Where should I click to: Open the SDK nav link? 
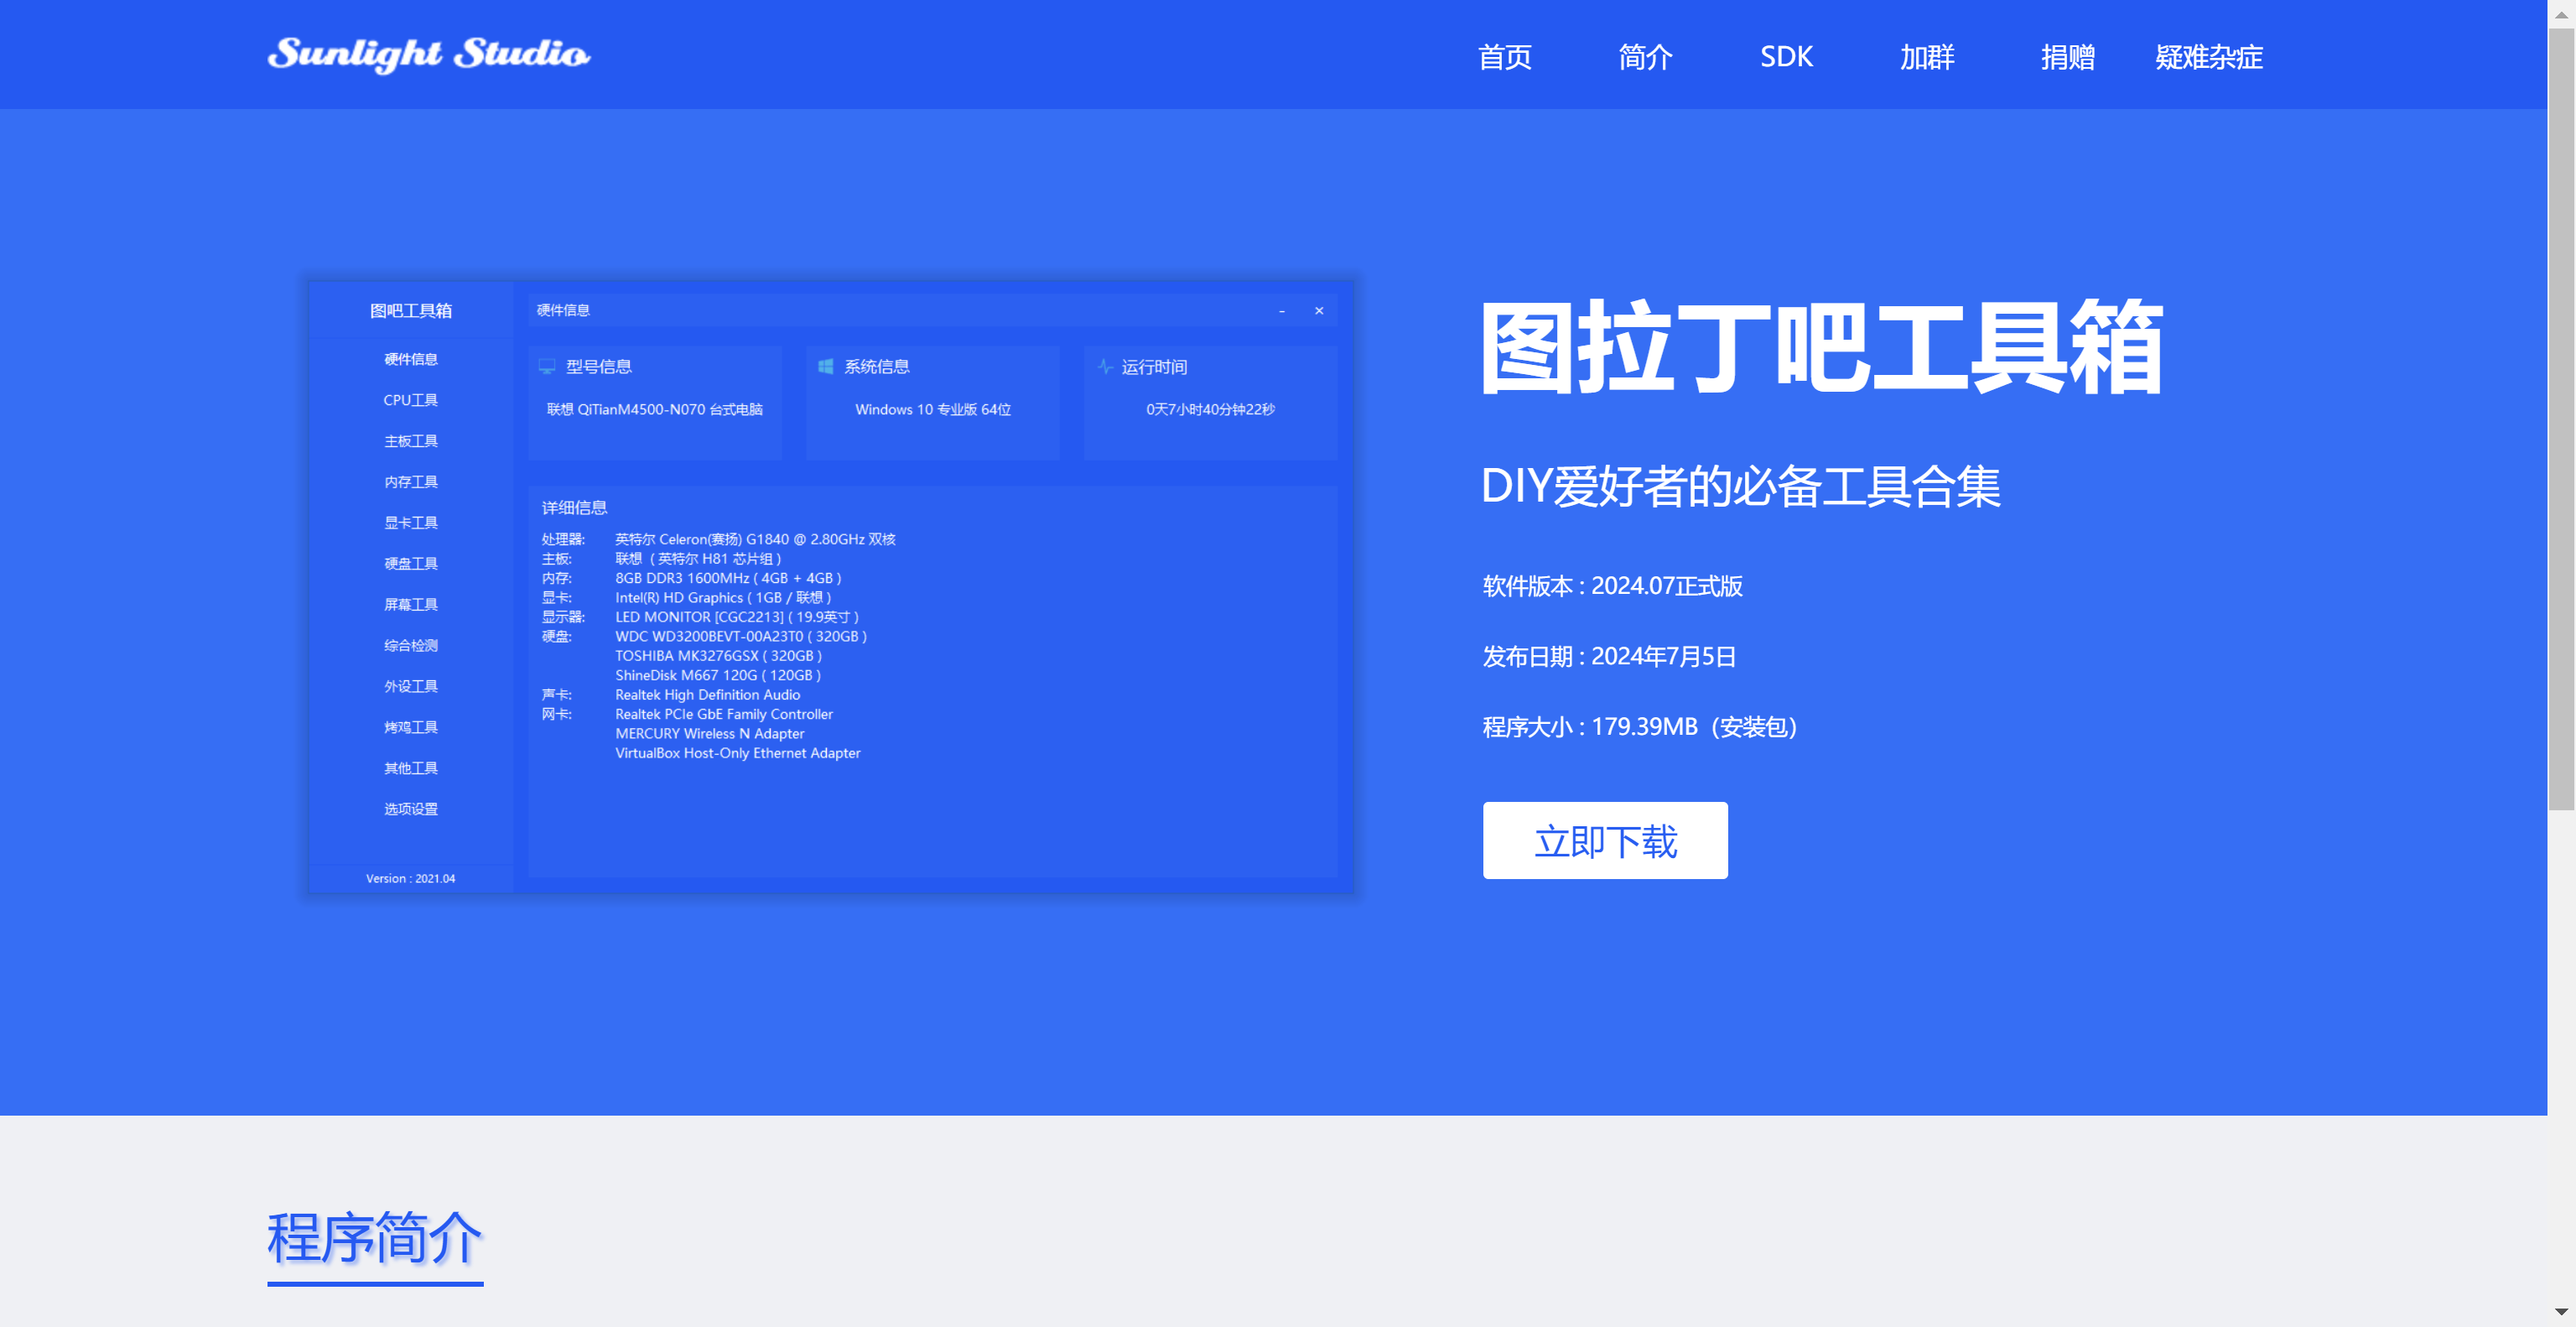click(1786, 57)
